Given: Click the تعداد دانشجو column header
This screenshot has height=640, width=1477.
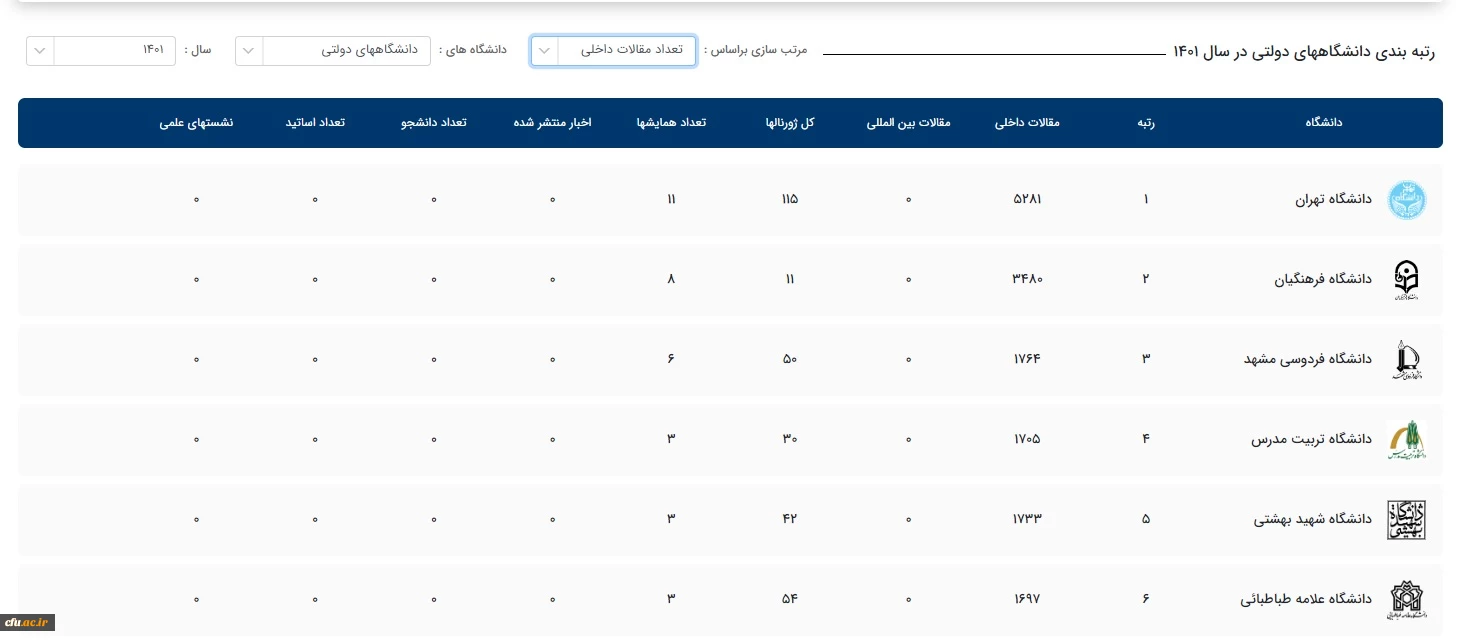Looking at the screenshot, I should click(x=434, y=123).
